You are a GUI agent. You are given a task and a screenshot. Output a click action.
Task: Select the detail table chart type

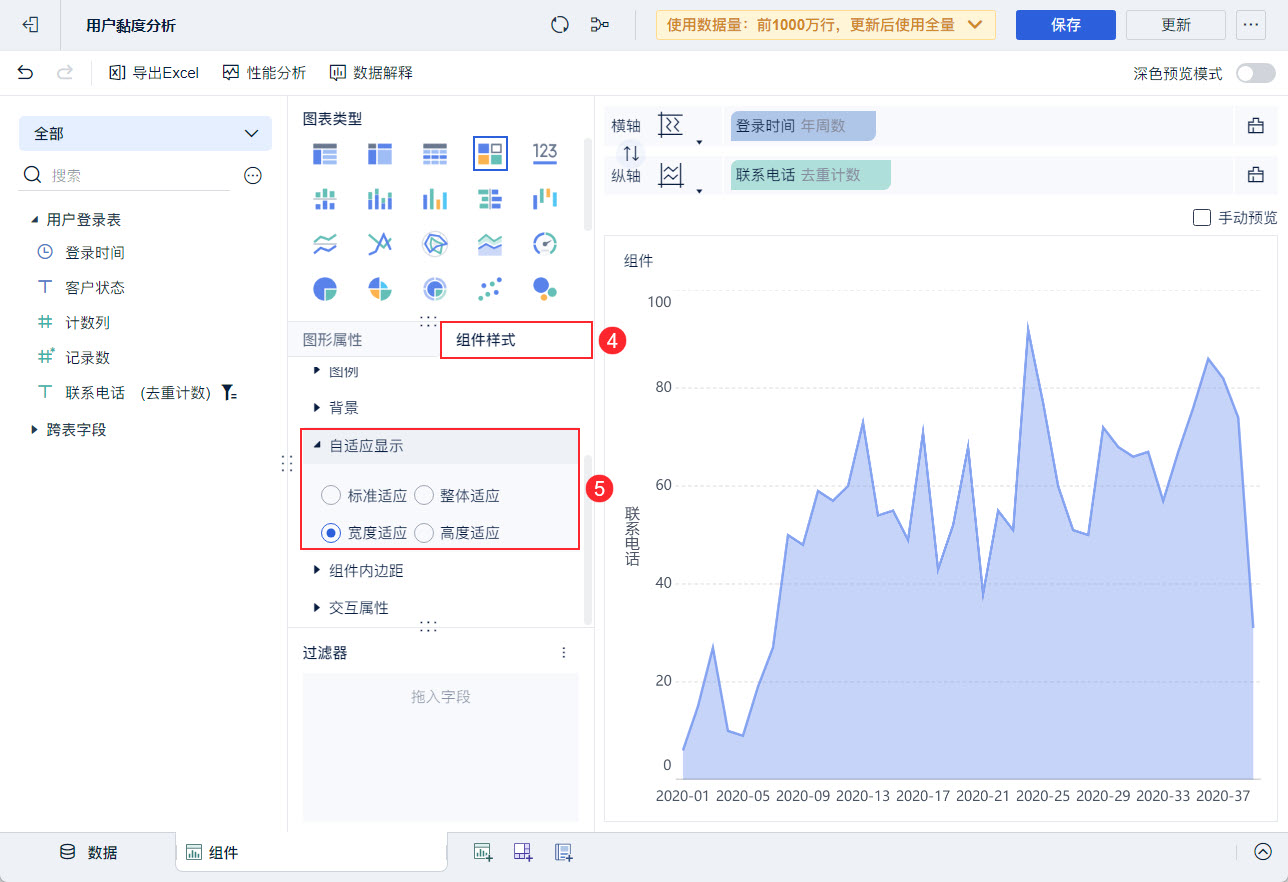(x=434, y=153)
